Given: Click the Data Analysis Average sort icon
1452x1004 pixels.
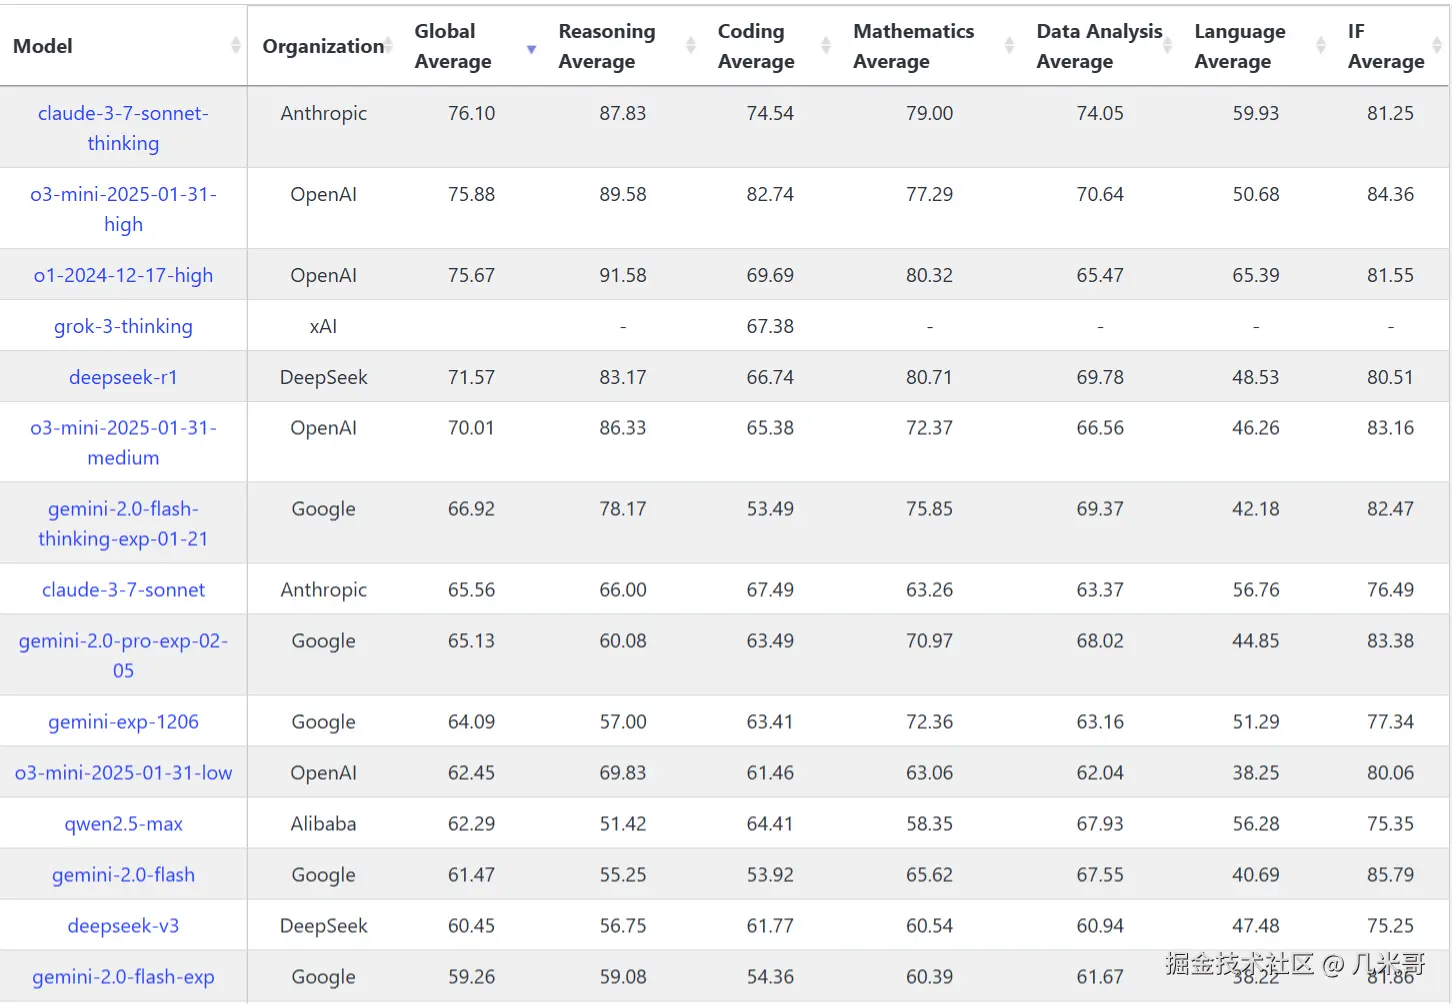Looking at the screenshot, I should pyautogui.click(x=1167, y=46).
